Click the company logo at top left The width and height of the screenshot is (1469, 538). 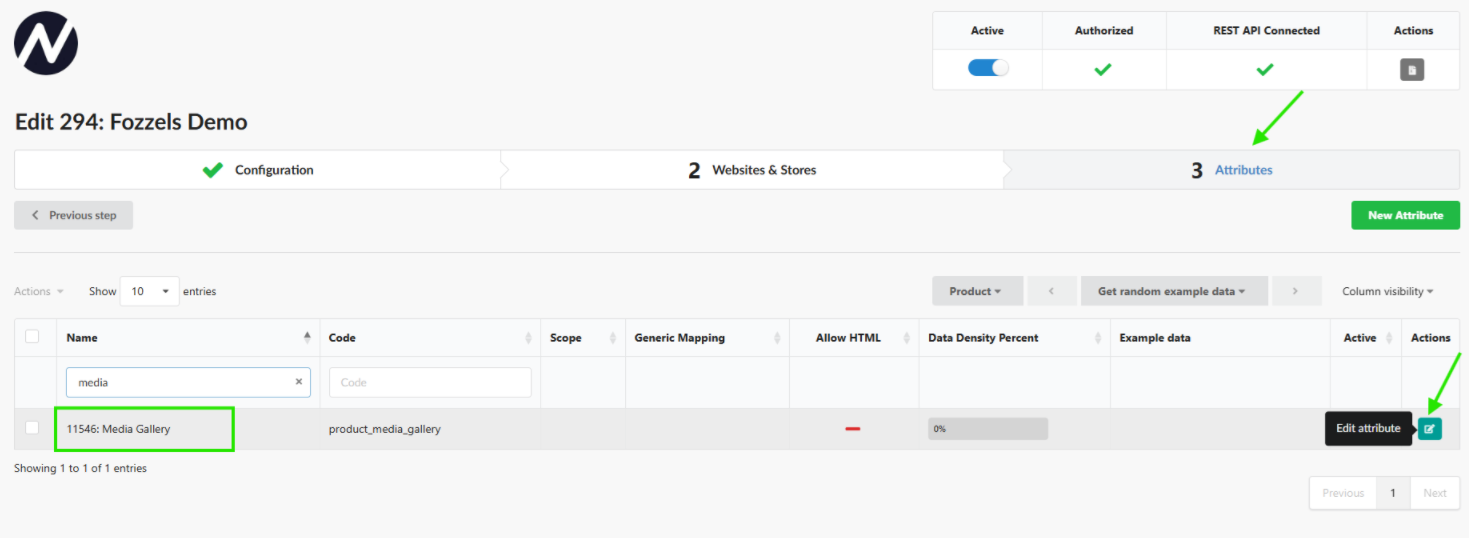point(46,43)
